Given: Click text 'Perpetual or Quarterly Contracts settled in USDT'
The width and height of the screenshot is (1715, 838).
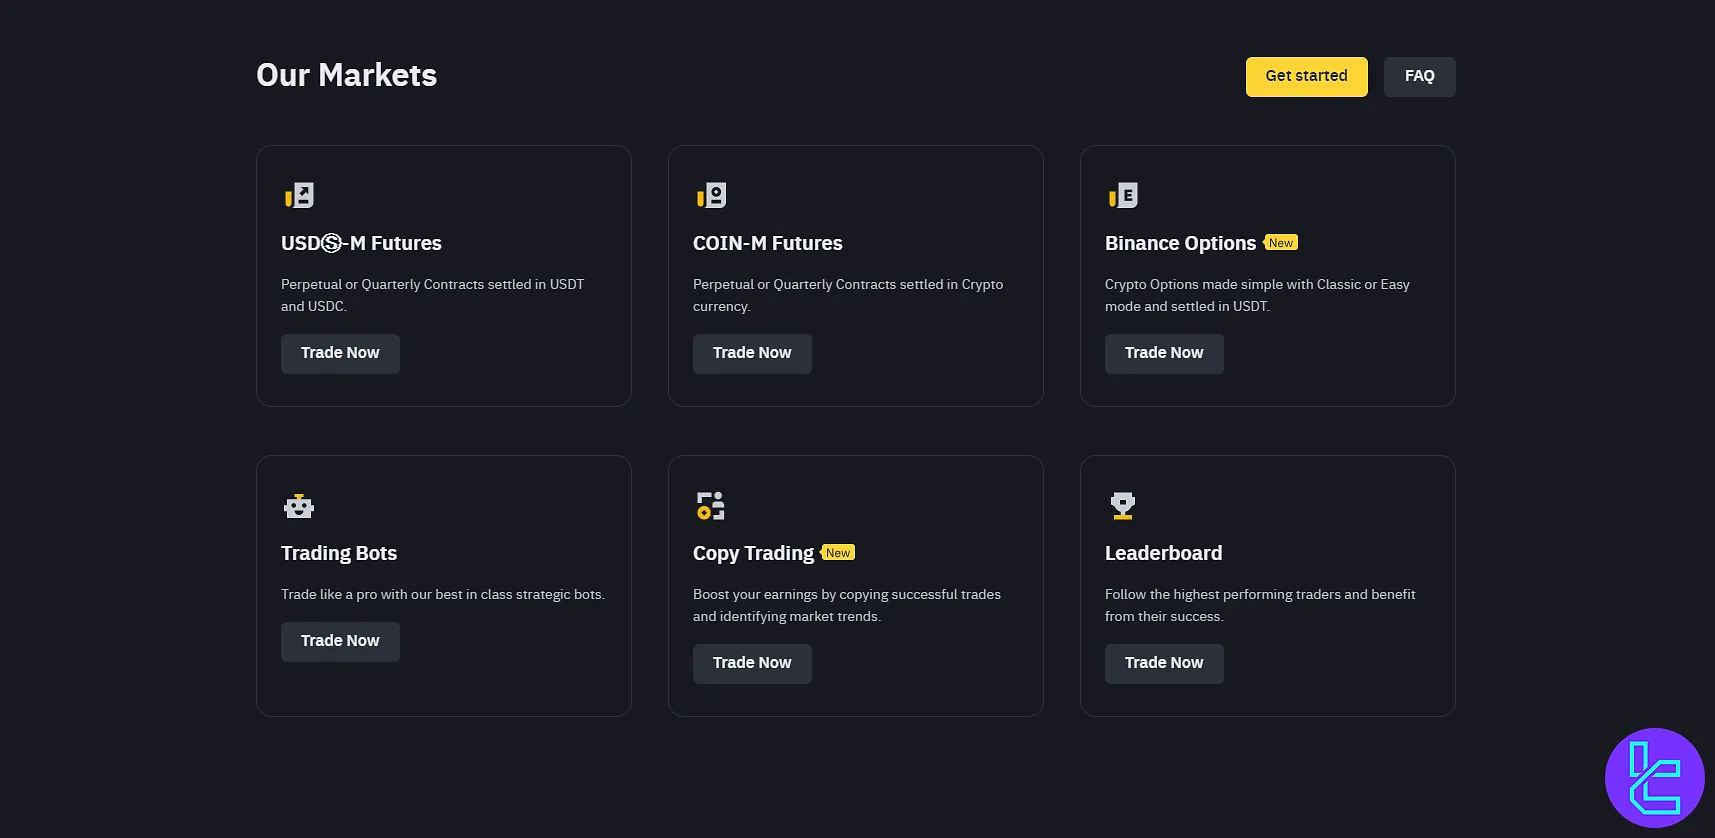Looking at the screenshot, I should pyautogui.click(x=432, y=285).
